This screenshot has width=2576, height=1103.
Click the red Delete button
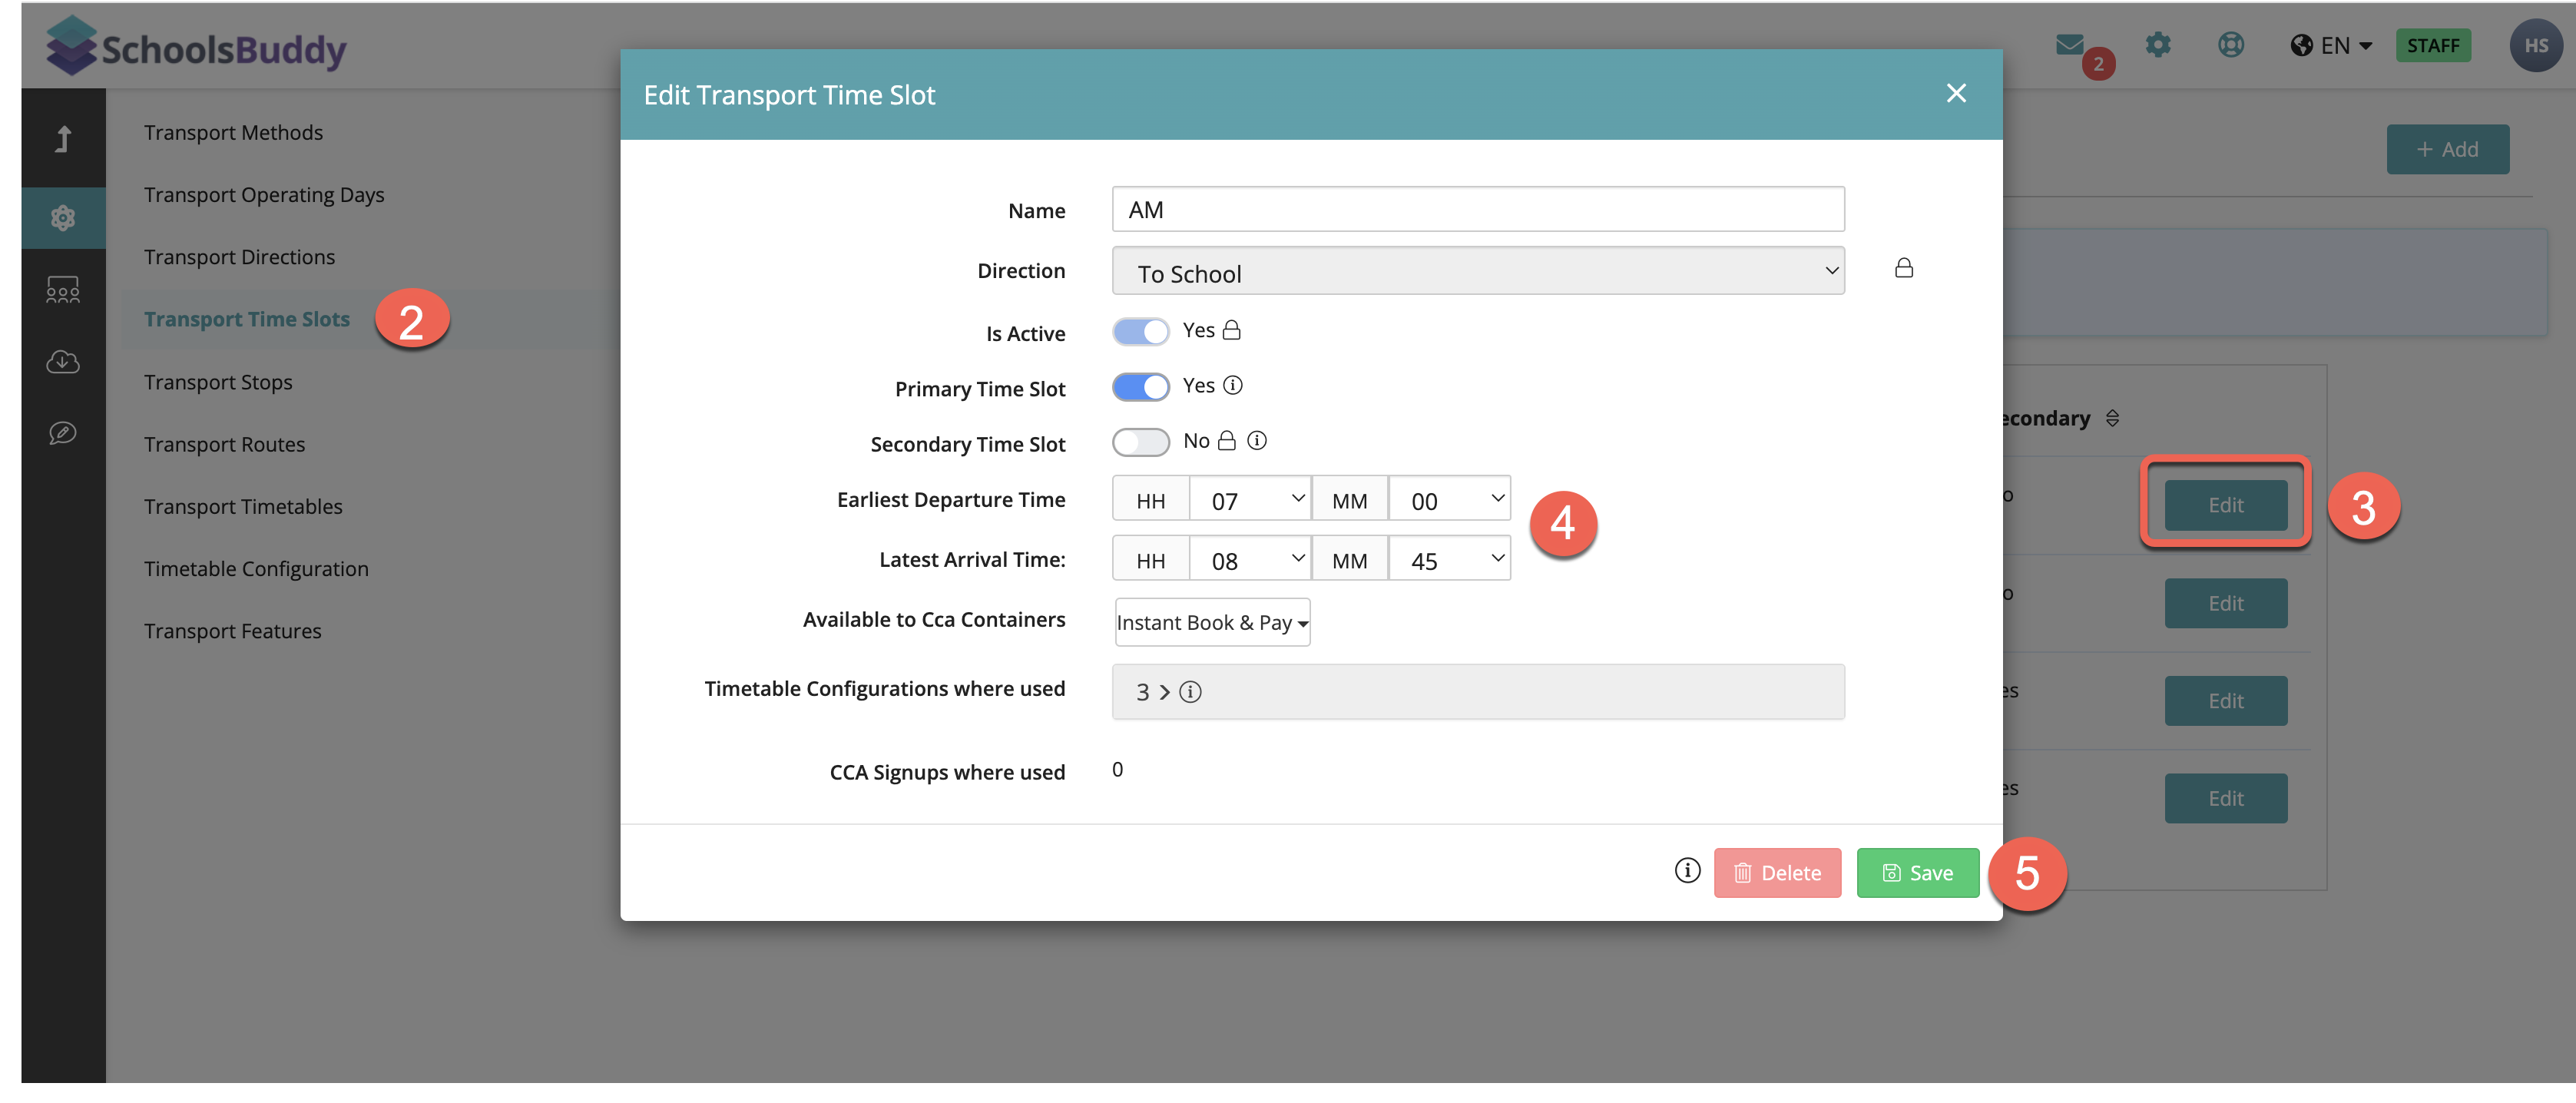[x=1777, y=872]
